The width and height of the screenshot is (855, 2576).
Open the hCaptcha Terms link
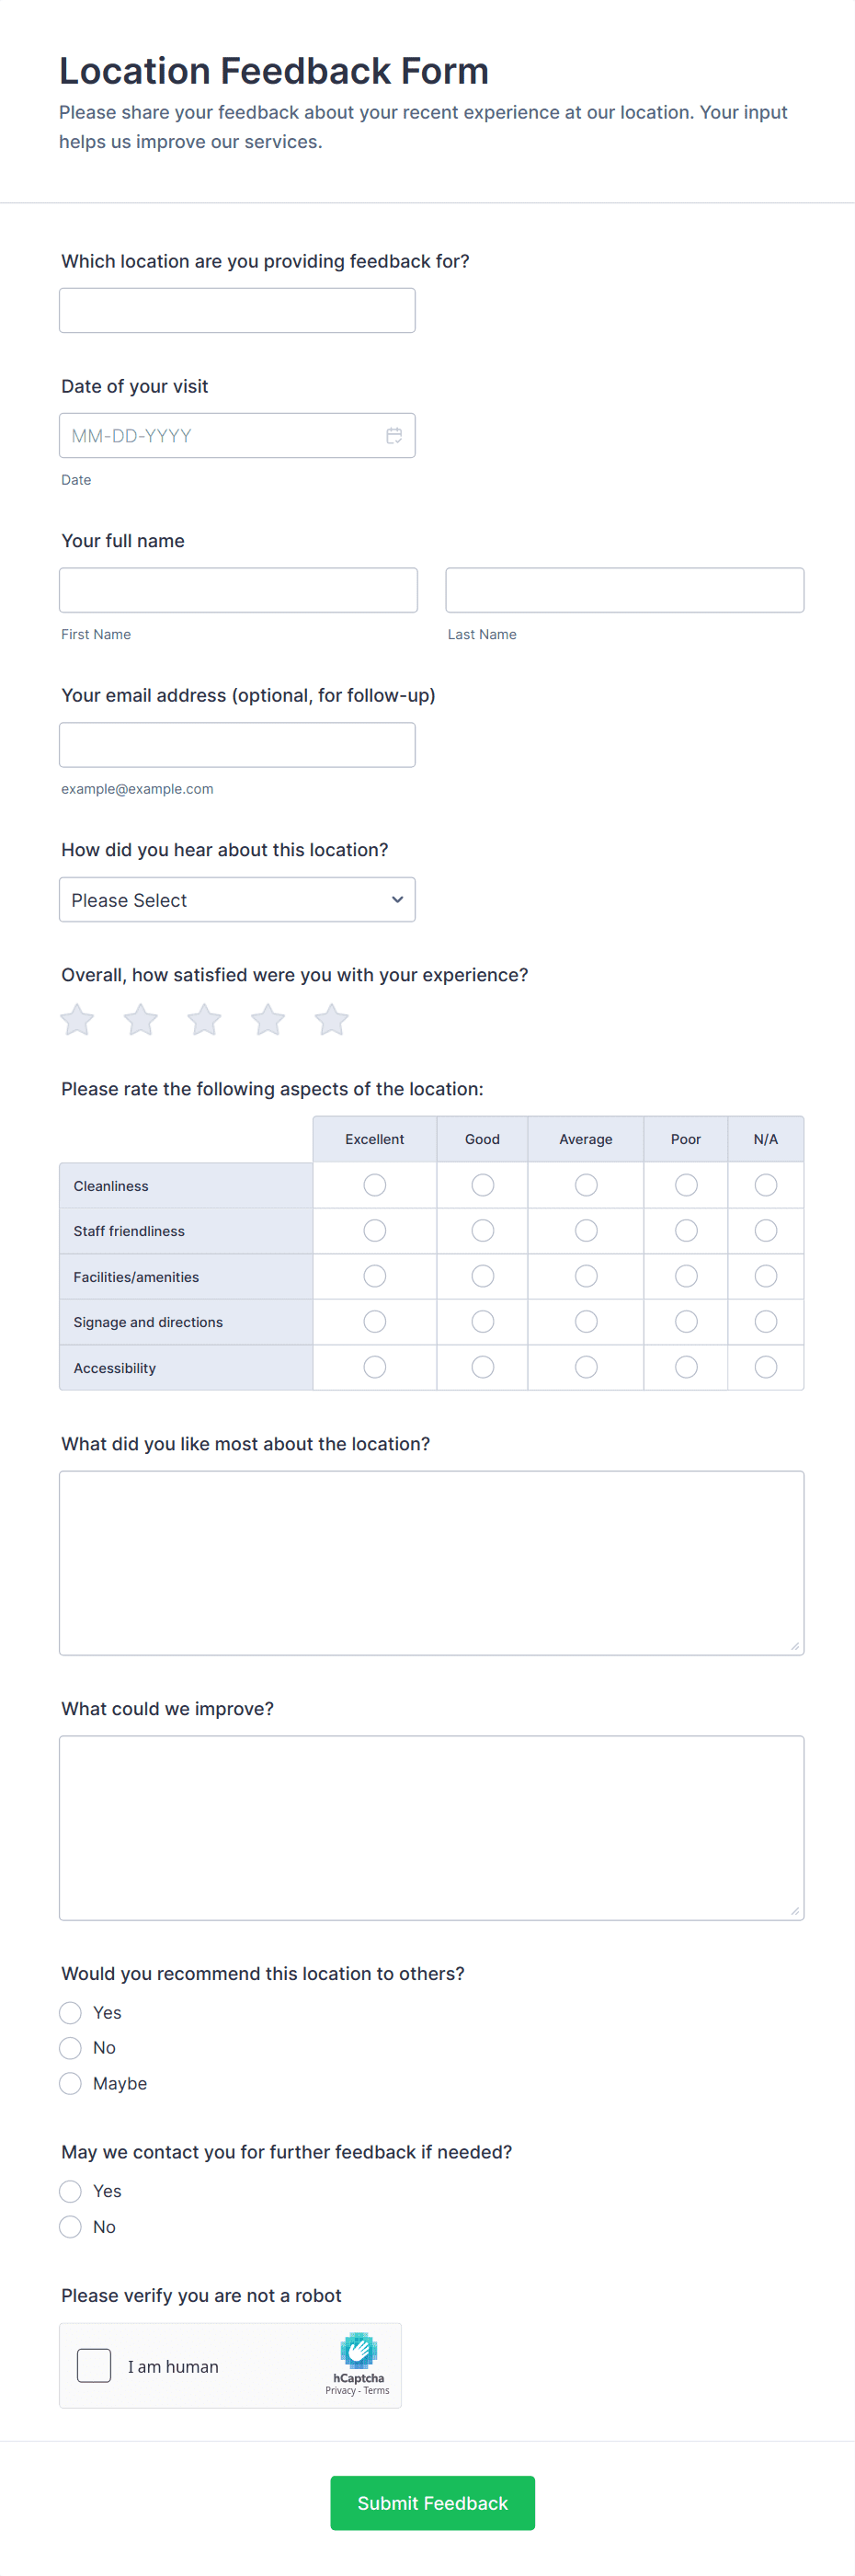pyautogui.click(x=377, y=2391)
